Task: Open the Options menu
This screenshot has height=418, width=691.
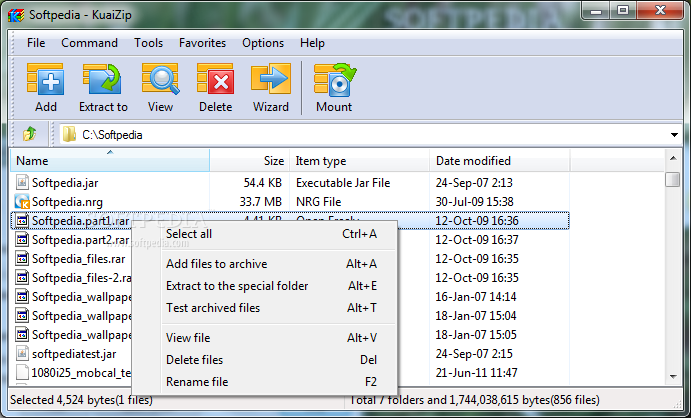Action: [x=263, y=43]
